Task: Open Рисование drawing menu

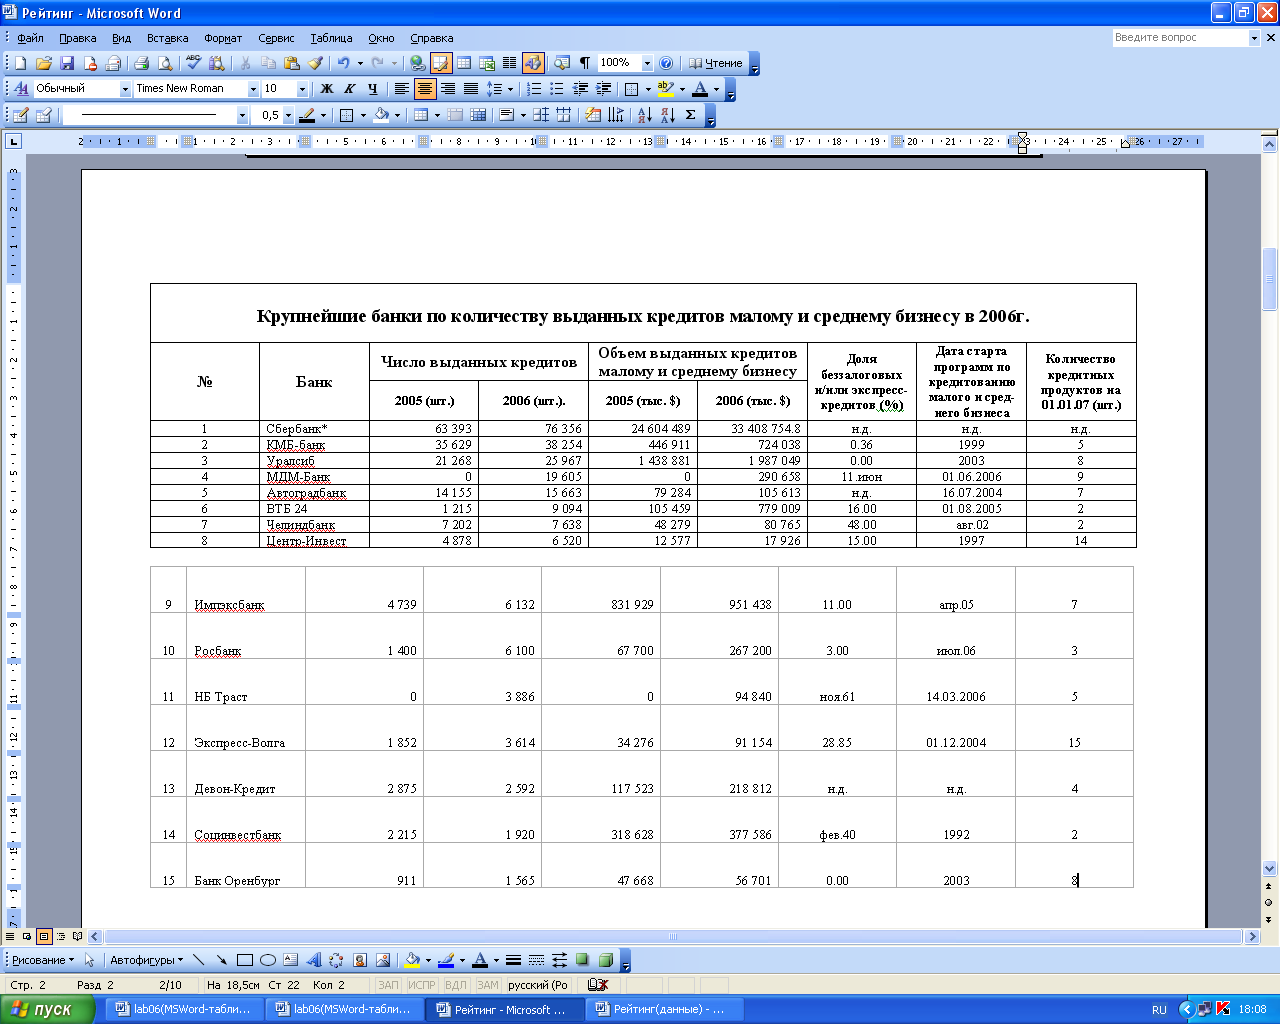Action: click(43, 960)
